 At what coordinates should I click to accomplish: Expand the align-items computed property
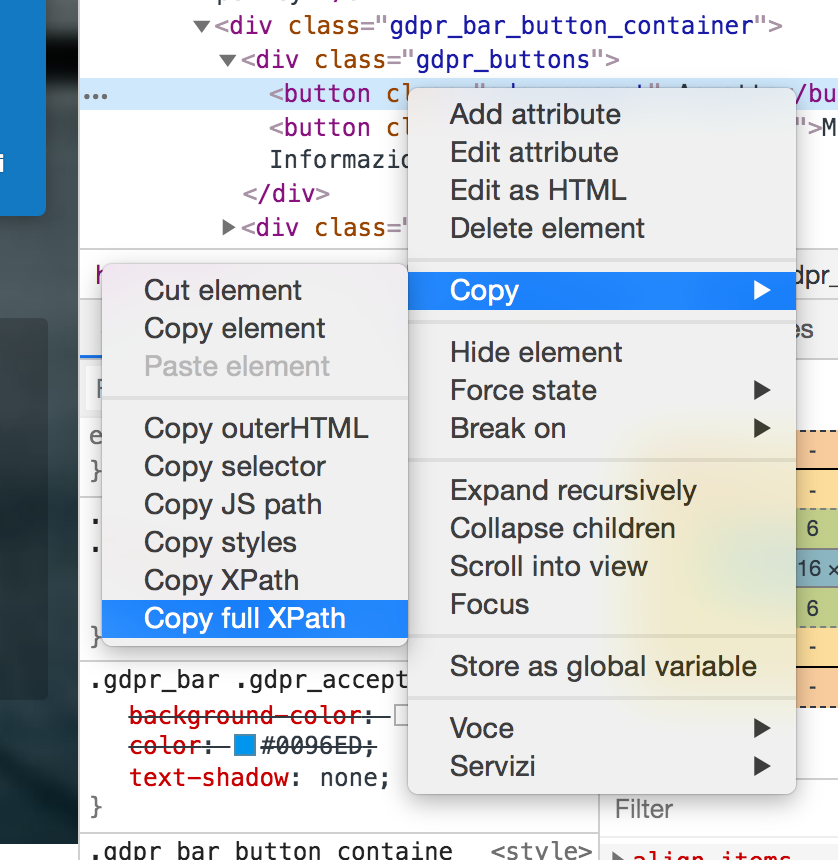pos(616,856)
